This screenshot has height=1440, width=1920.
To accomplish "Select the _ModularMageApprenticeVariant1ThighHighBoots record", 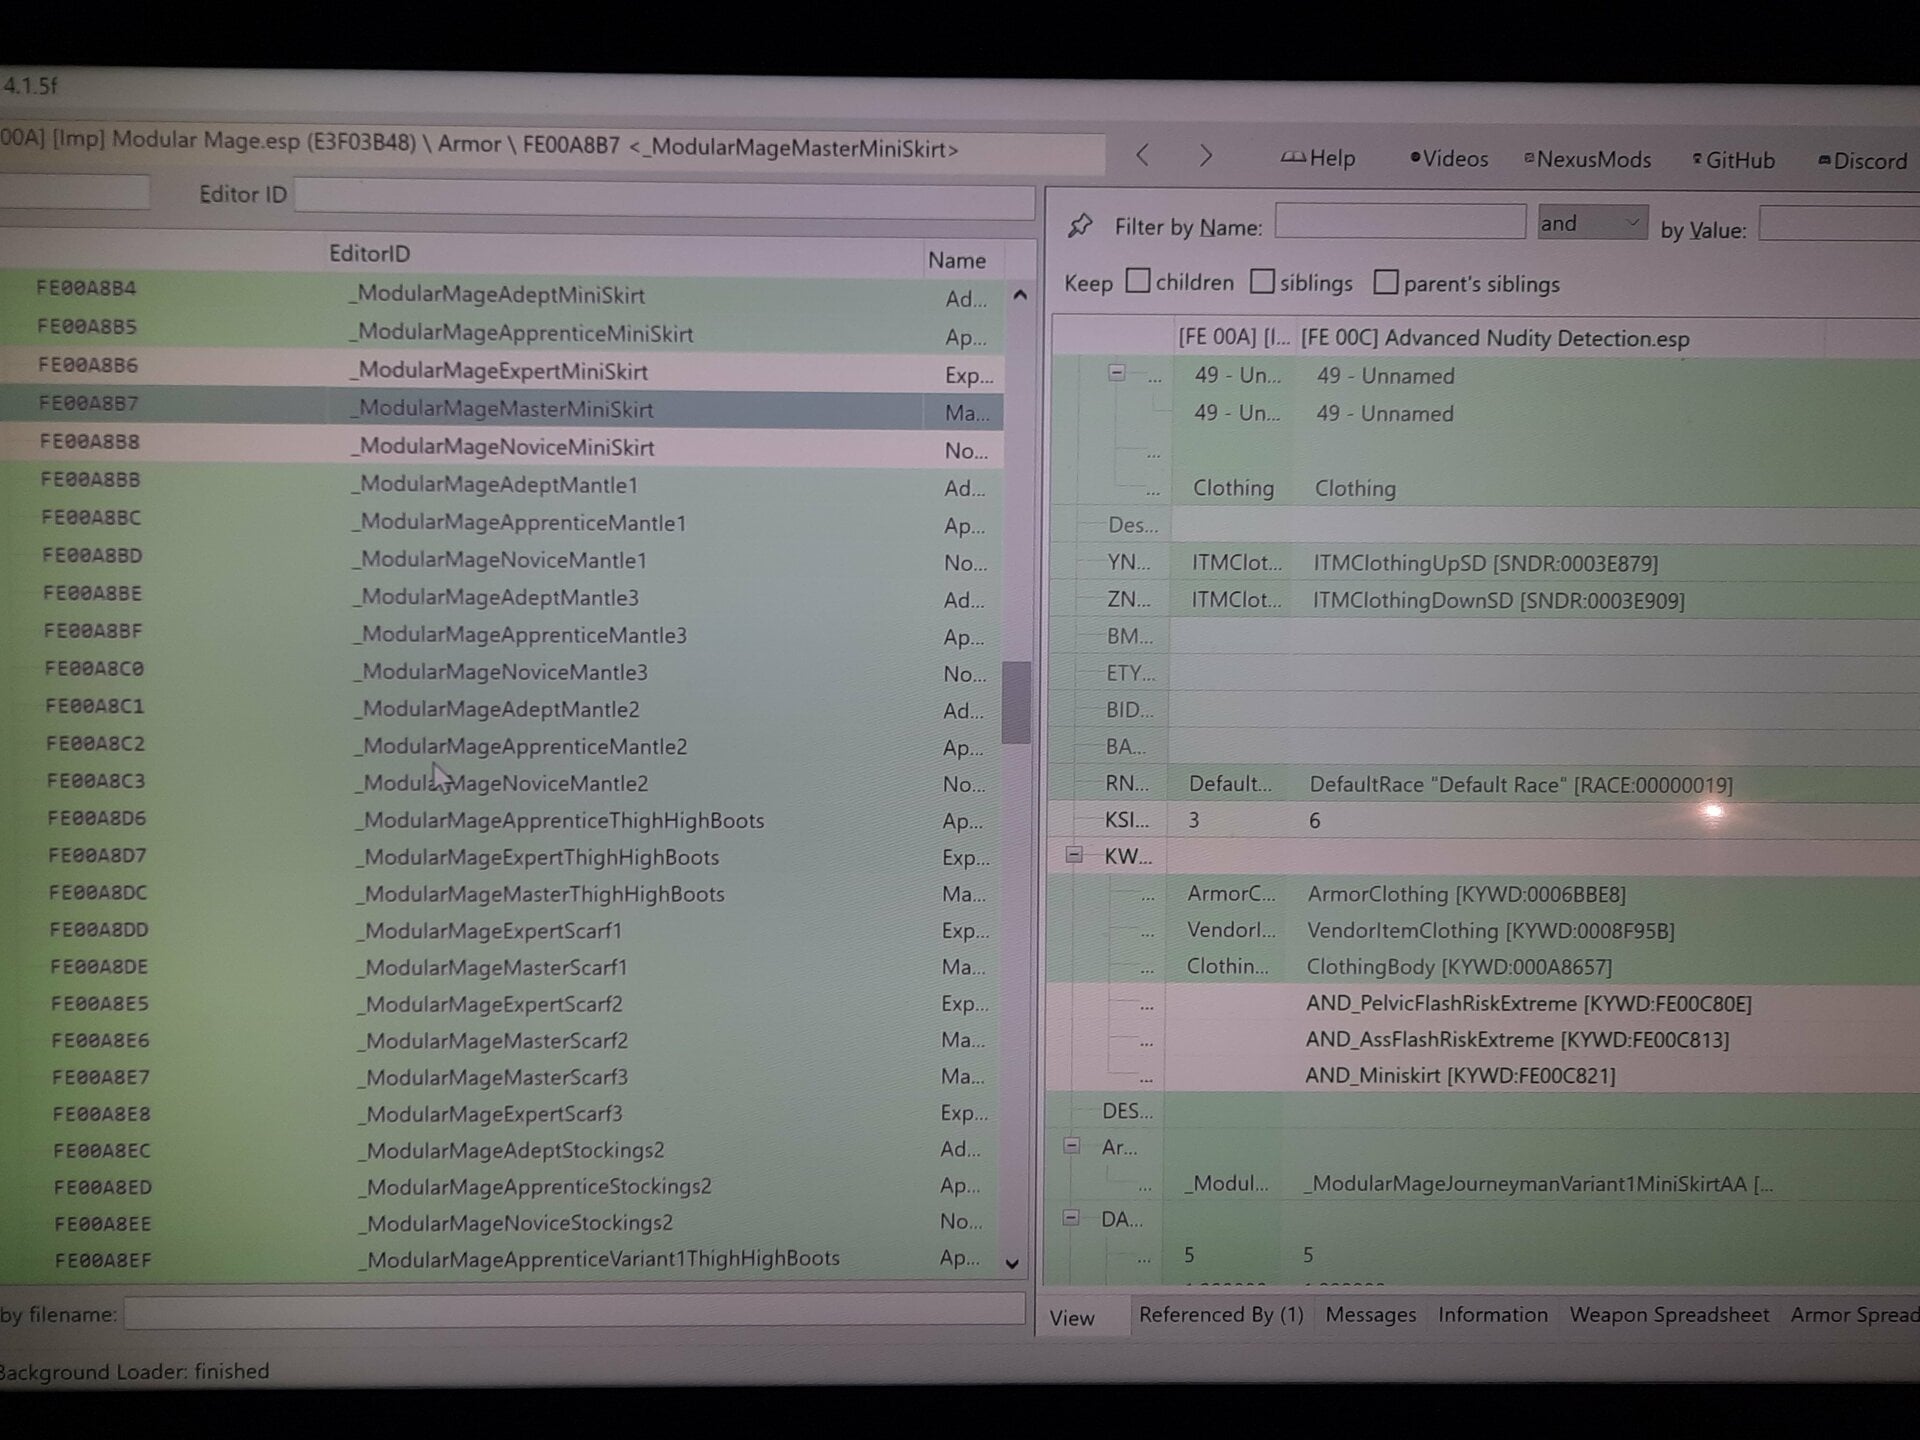I will click(x=602, y=1259).
